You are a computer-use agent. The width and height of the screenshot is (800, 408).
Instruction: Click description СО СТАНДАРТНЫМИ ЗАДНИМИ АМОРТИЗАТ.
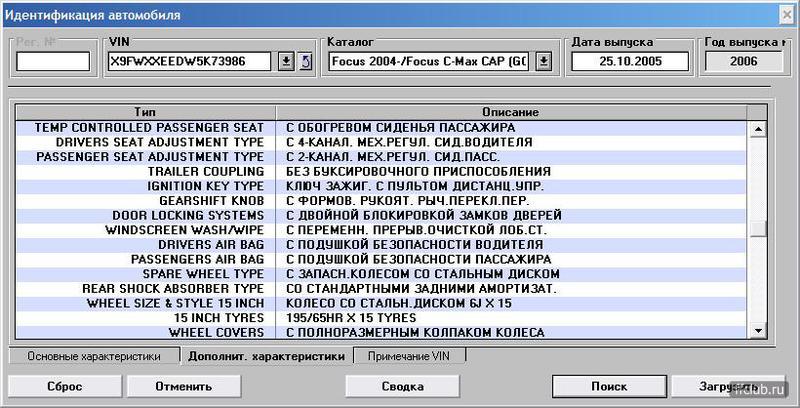(421, 289)
